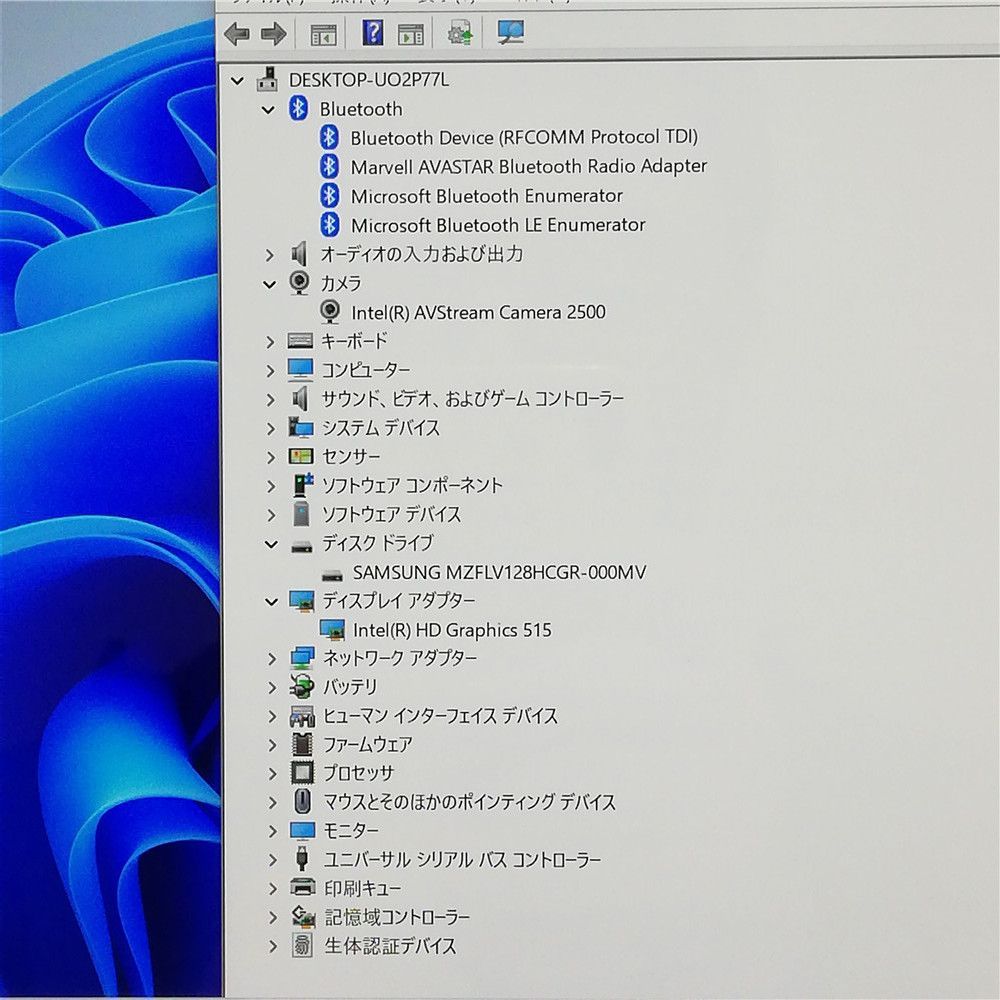Click the storage controller icon beside 記憶域コントローラー

(x=304, y=916)
